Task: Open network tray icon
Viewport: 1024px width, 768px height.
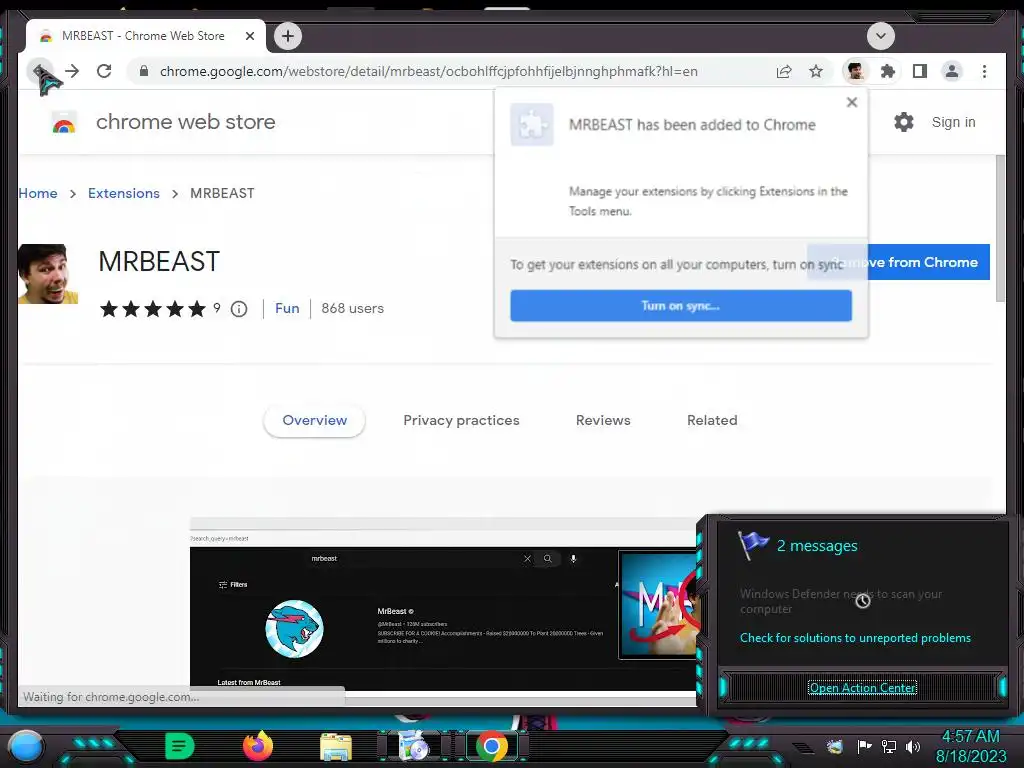Action: pos(888,746)
